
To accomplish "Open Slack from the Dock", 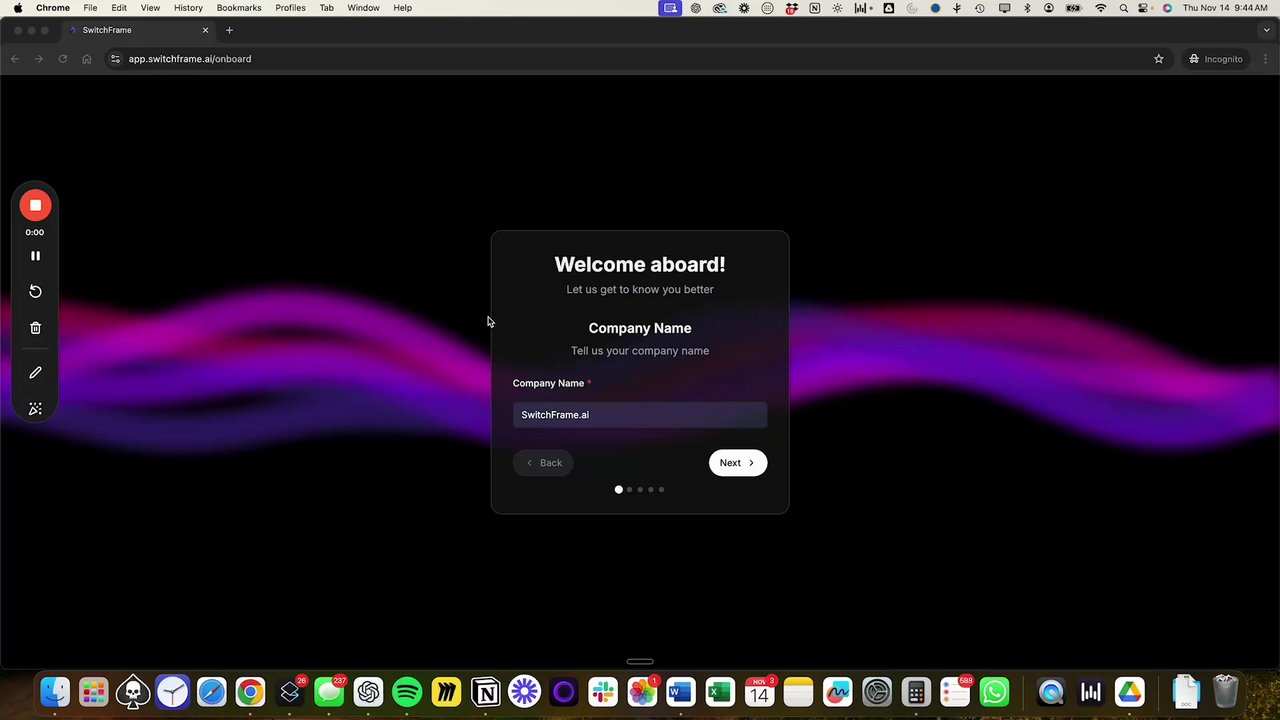I will (x=603, y=692).
